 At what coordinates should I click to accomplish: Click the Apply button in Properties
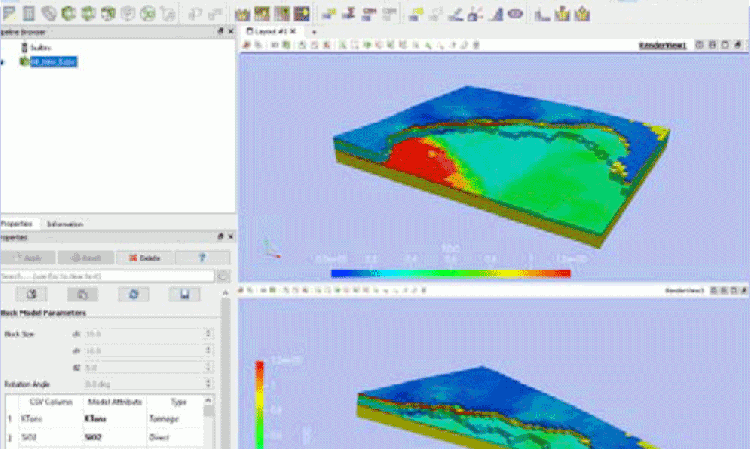[29, 257]
